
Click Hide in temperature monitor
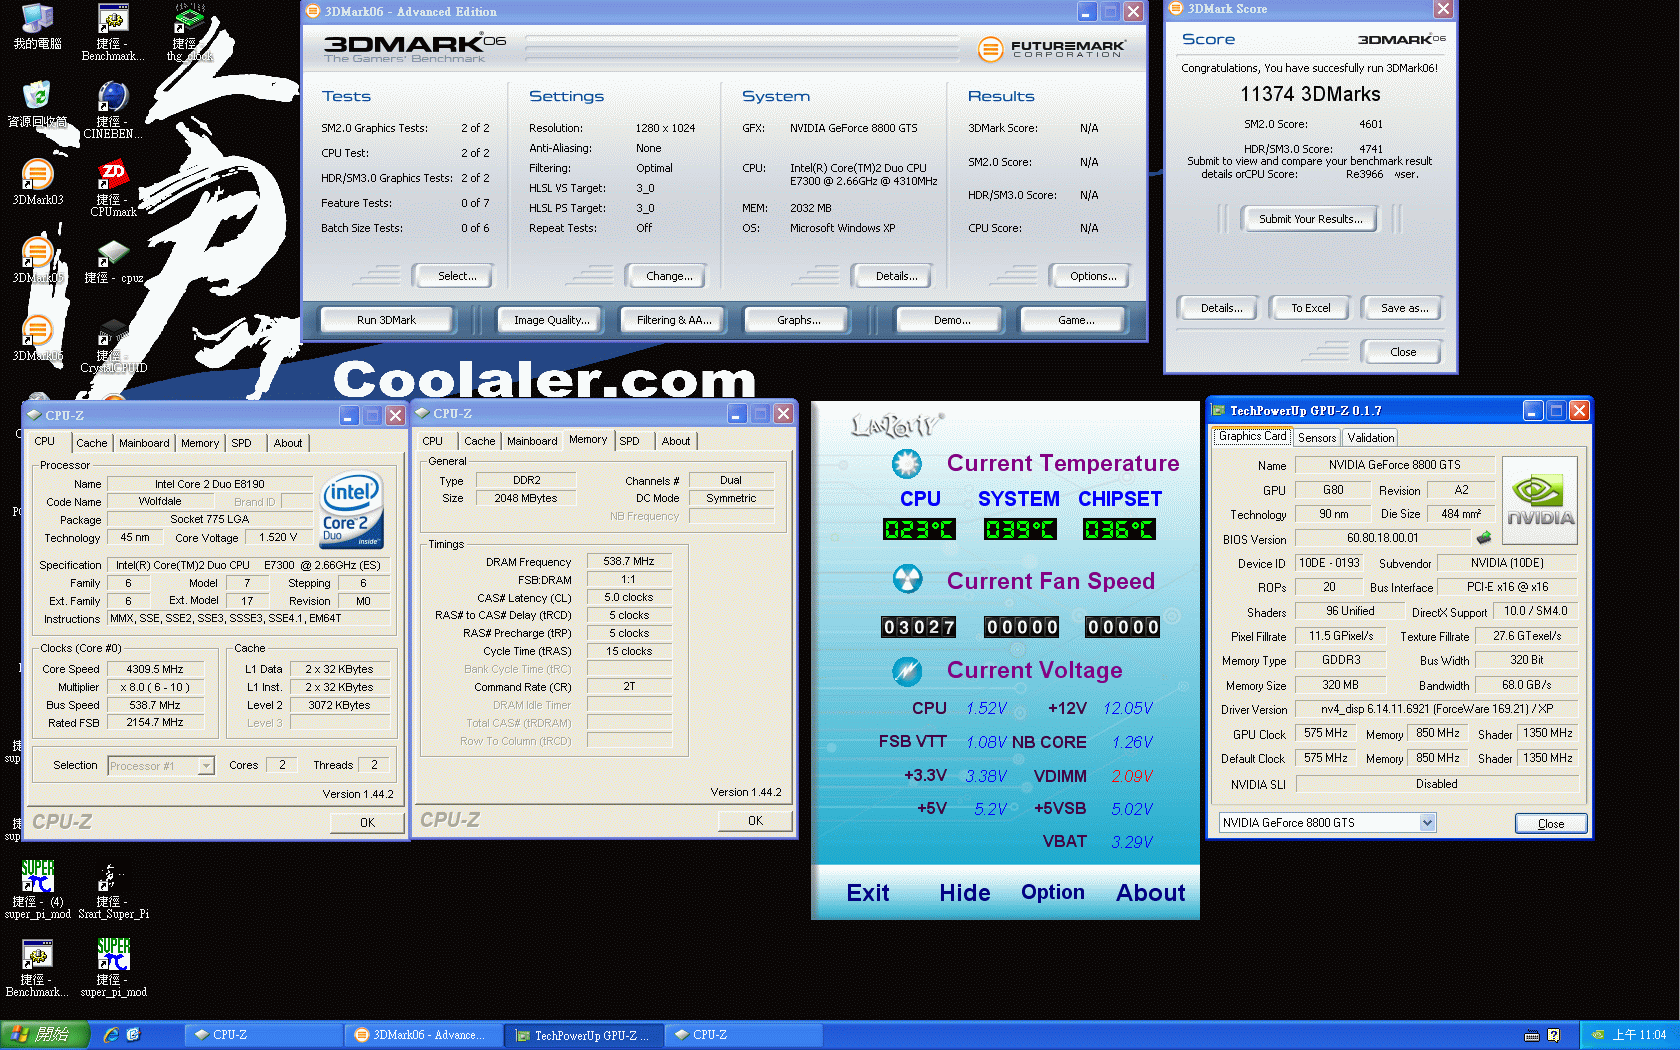point(964,893)
